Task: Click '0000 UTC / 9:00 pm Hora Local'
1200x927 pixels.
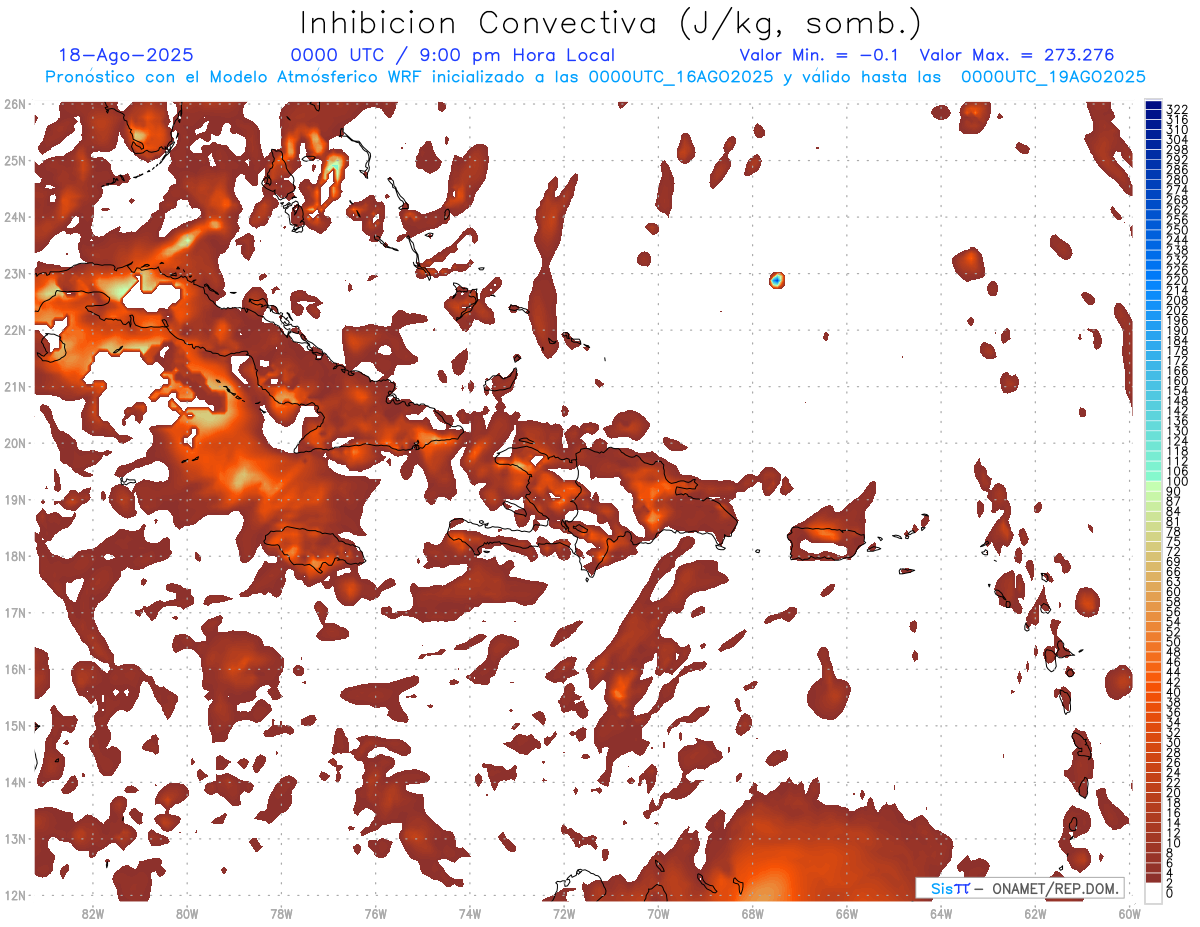Action: (x=452, y=55)
